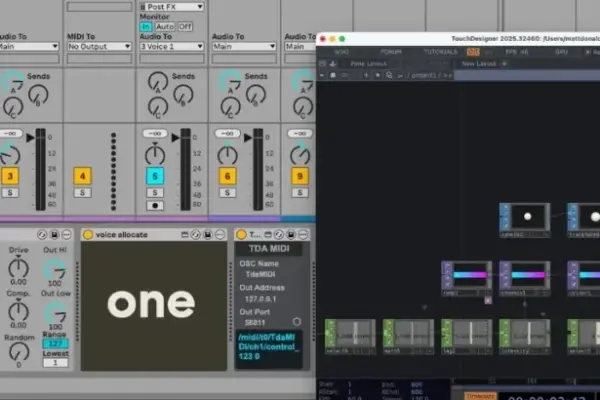Screen dimensions: 600x400
Task: Click the track 6 pan knob
Action: click(228, 155)
